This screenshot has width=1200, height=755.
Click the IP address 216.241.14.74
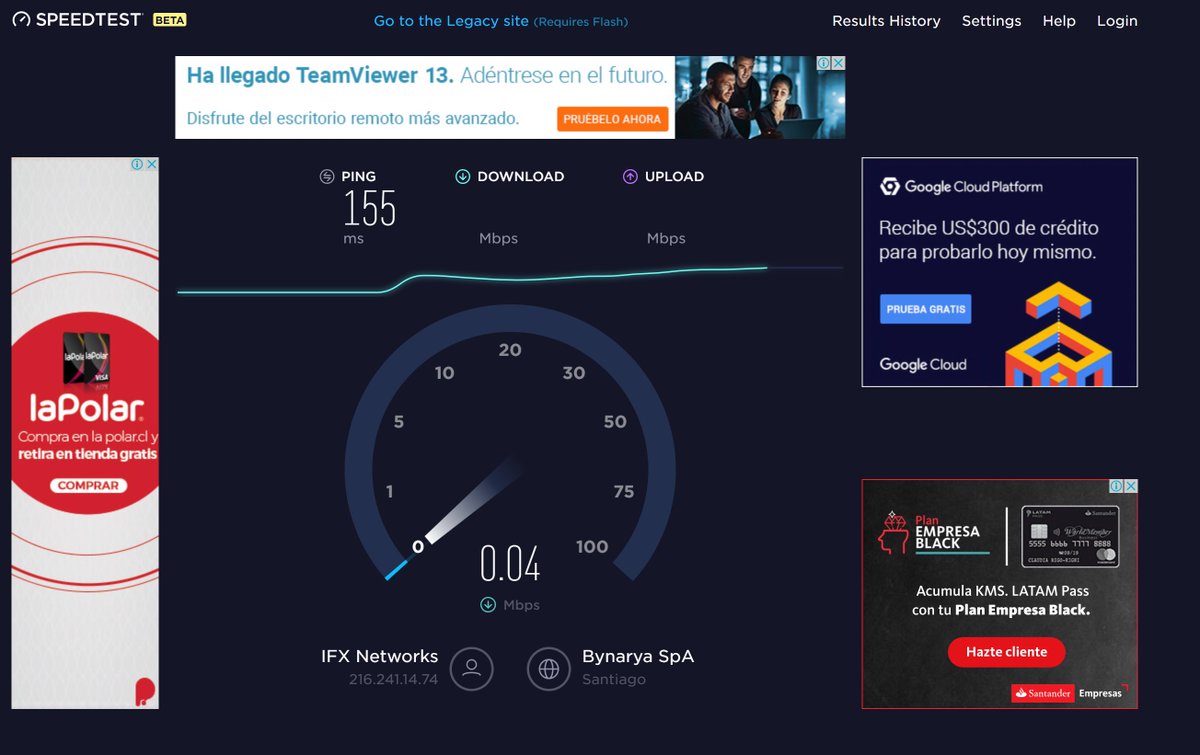pos(393,680)
